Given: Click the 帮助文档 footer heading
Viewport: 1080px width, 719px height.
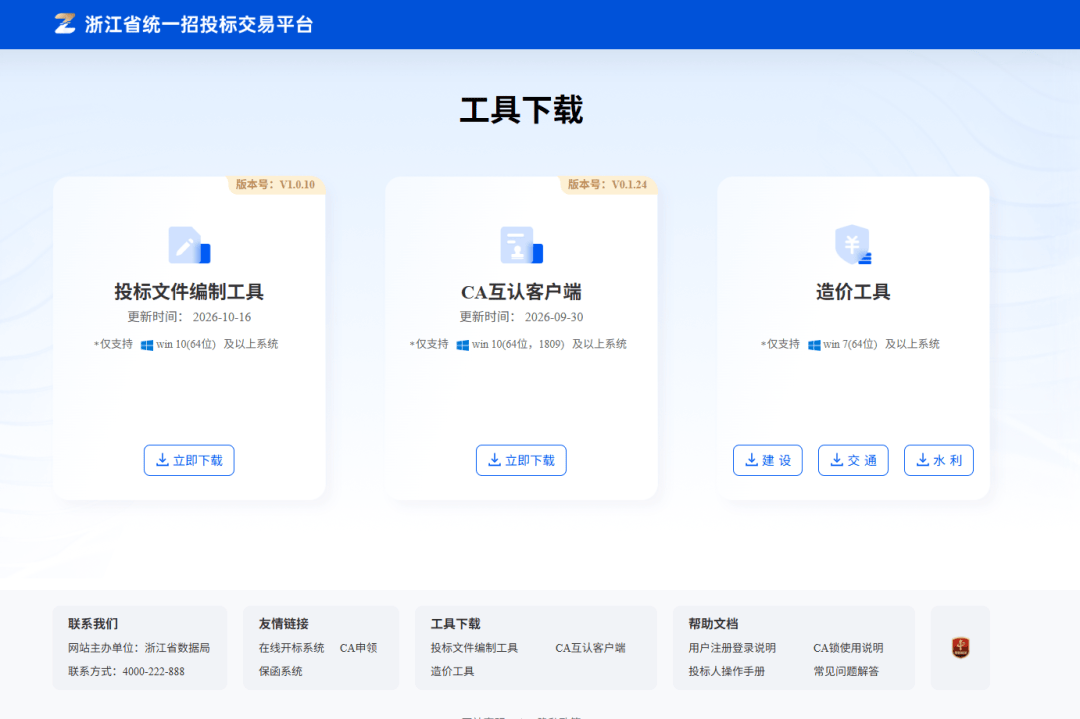Looking at the screenshot, I should pyautogui.click(x=713, y=623).
